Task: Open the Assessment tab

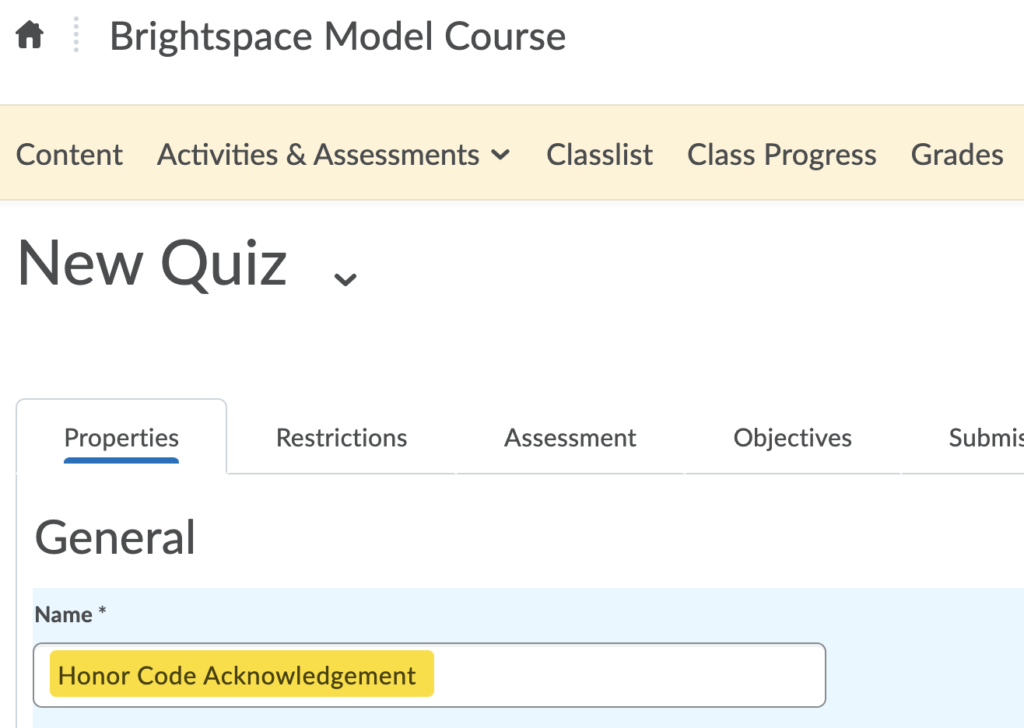Action: [569, 437]
